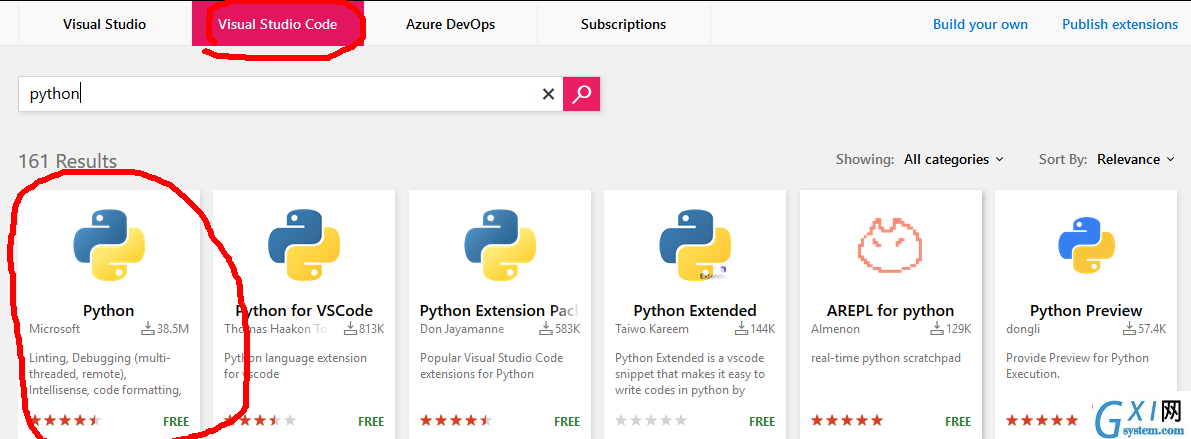The width and height of the screenshot is (1191, 439).
Task: Click the 813K download count
Action: tap(363, 329)
